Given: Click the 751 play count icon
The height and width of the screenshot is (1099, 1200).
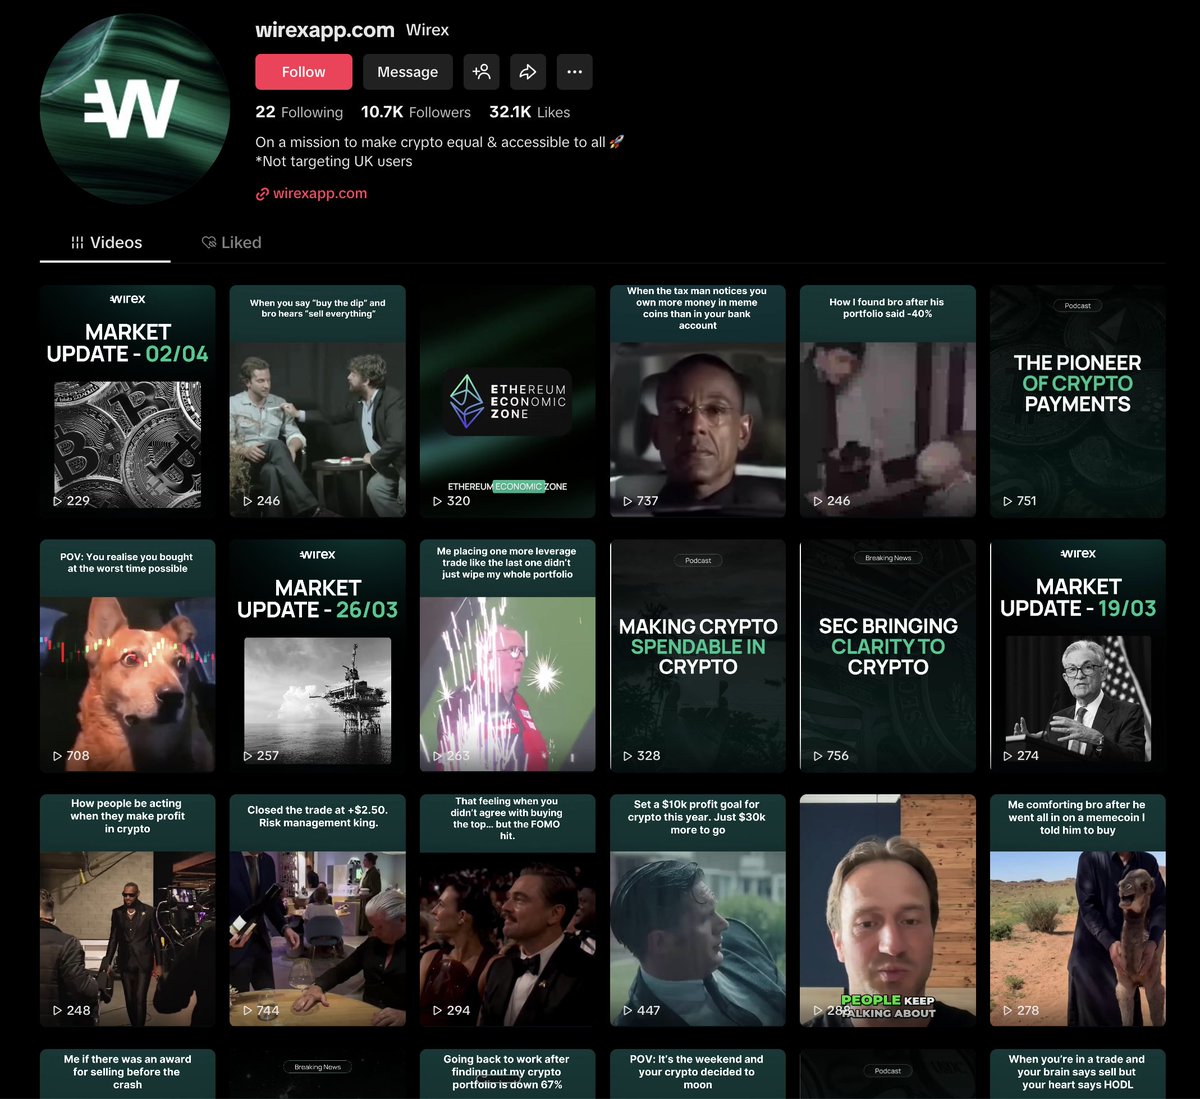Looking at the screenshot, I should tap(1008, 501).
